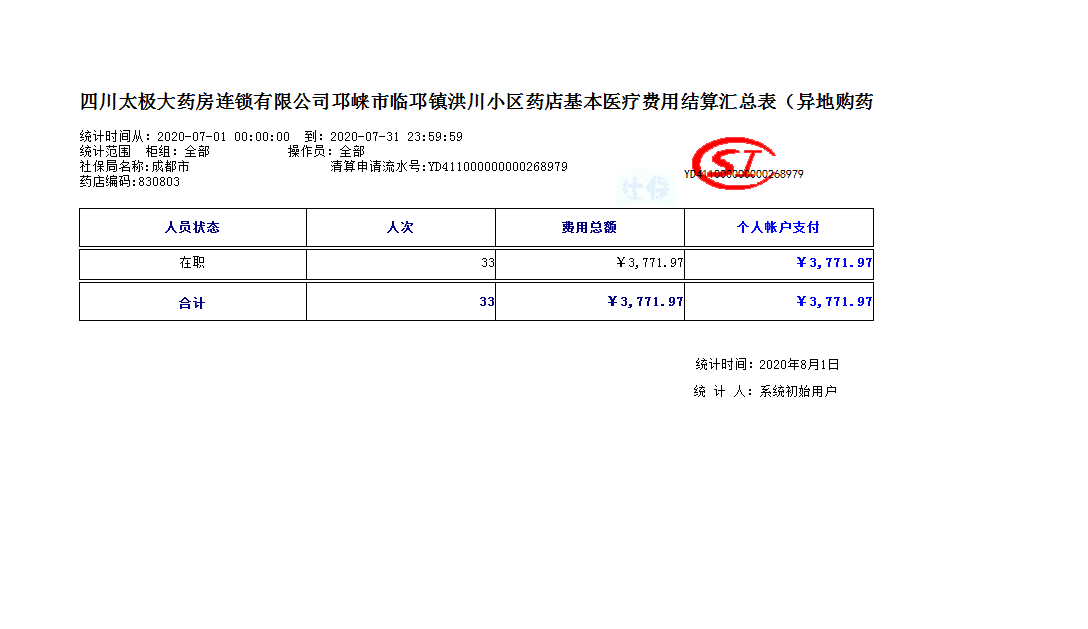The image size is (1088, 629).
Task: Click the 药店编码:830803 line
Action: coord(130,182)
